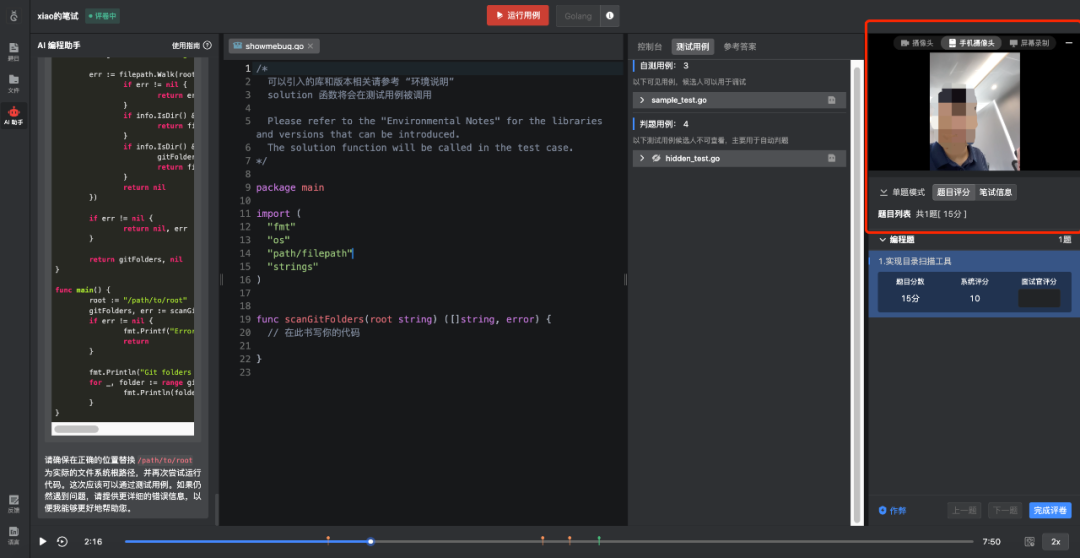Click the rewind replay icon
The width and height of the screenshot is (1080, 558).
63,541
